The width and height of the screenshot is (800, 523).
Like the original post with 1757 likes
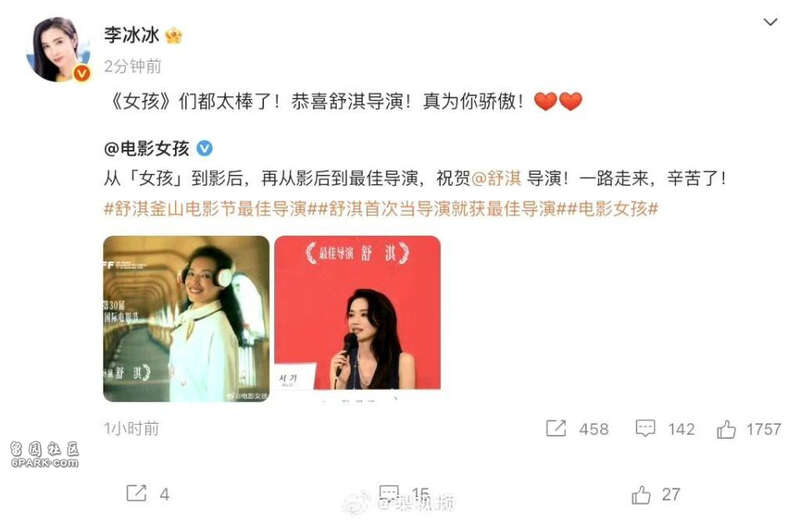coord(726,429)
